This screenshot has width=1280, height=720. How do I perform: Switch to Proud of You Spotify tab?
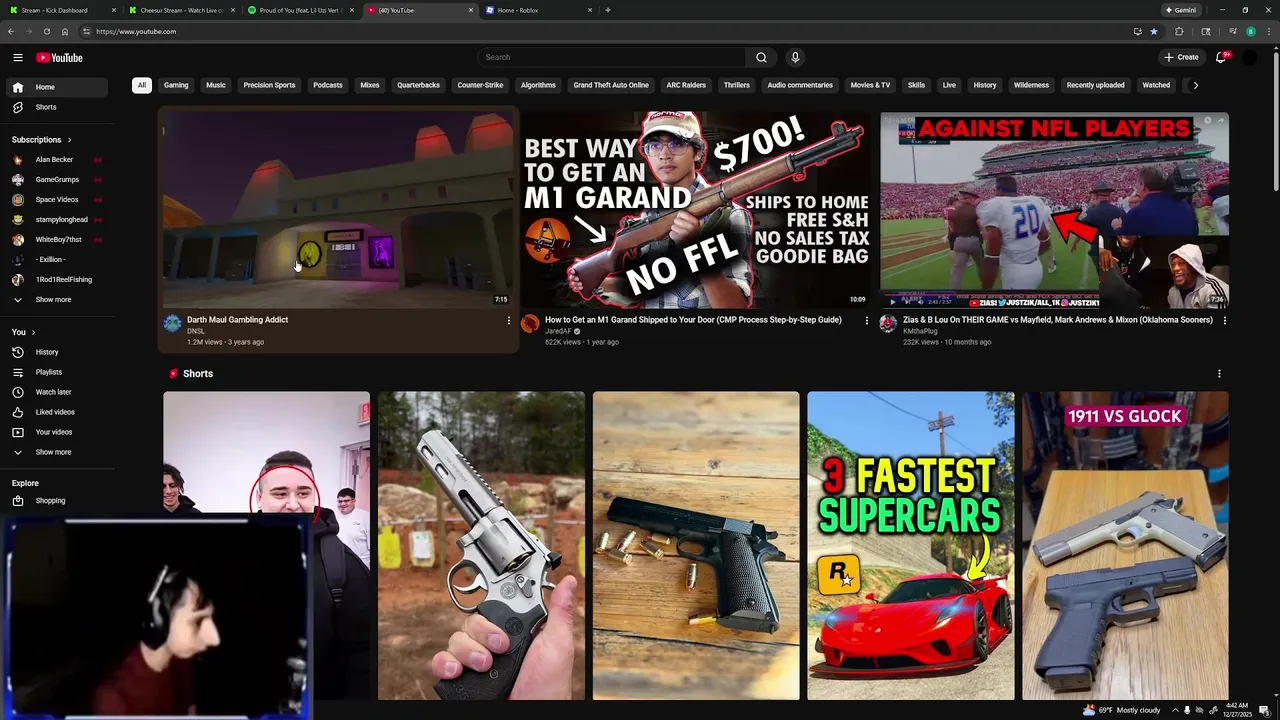click(301, 10)
